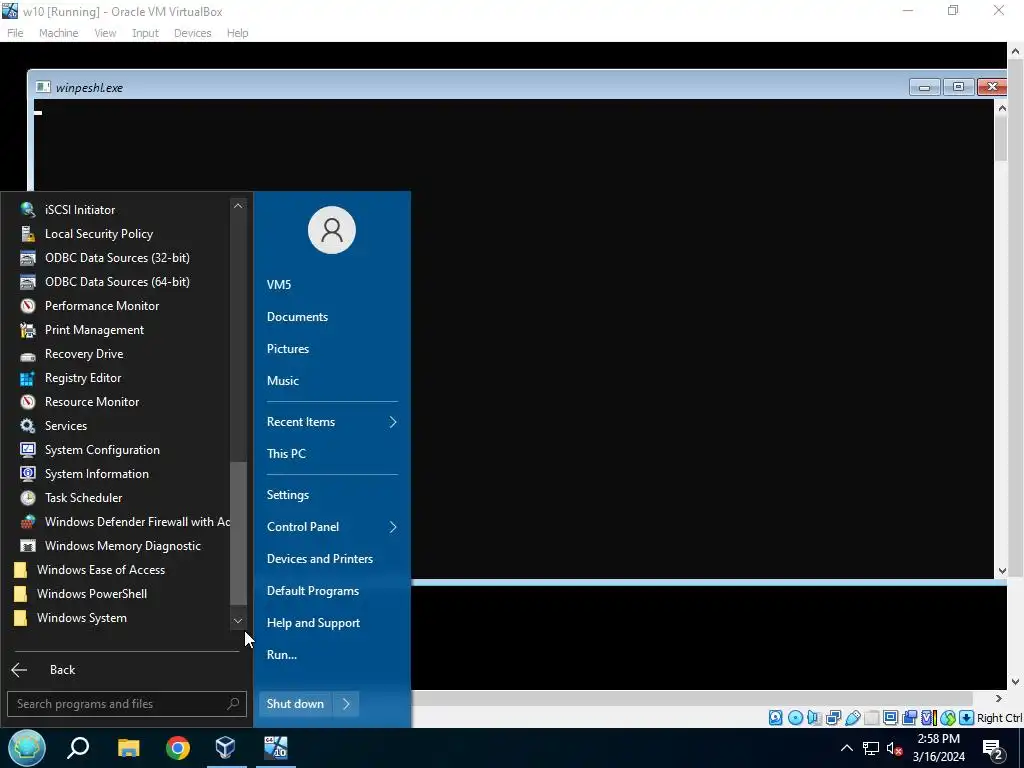
Task: Open the VirtualBox Input menu
Action: [x=145, y=33]
